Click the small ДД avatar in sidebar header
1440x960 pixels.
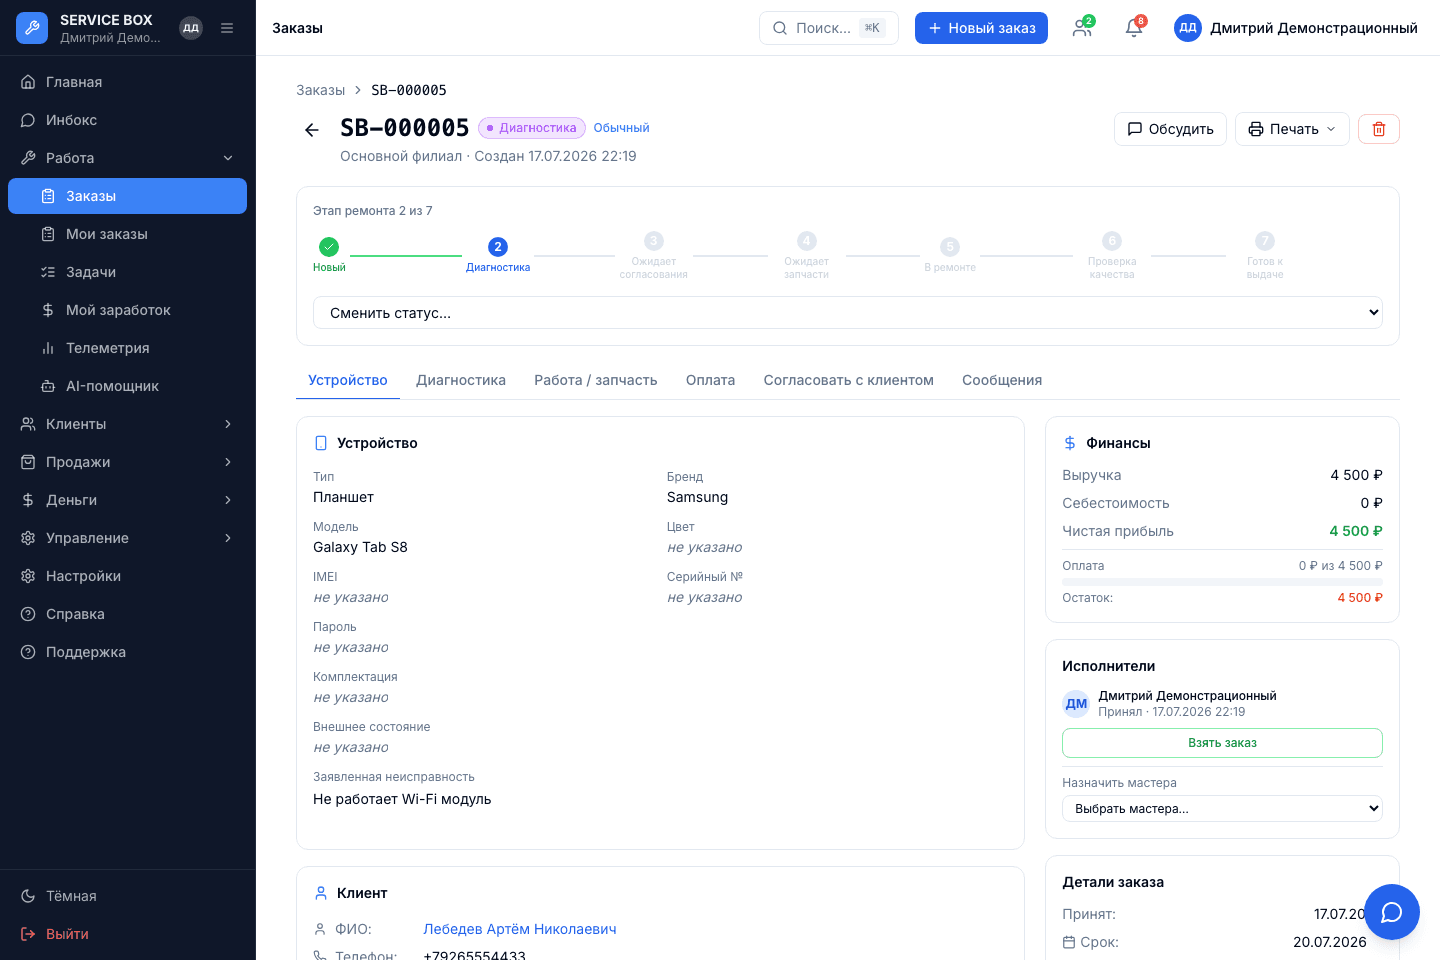pyautogui.click(x=191, y=28)
